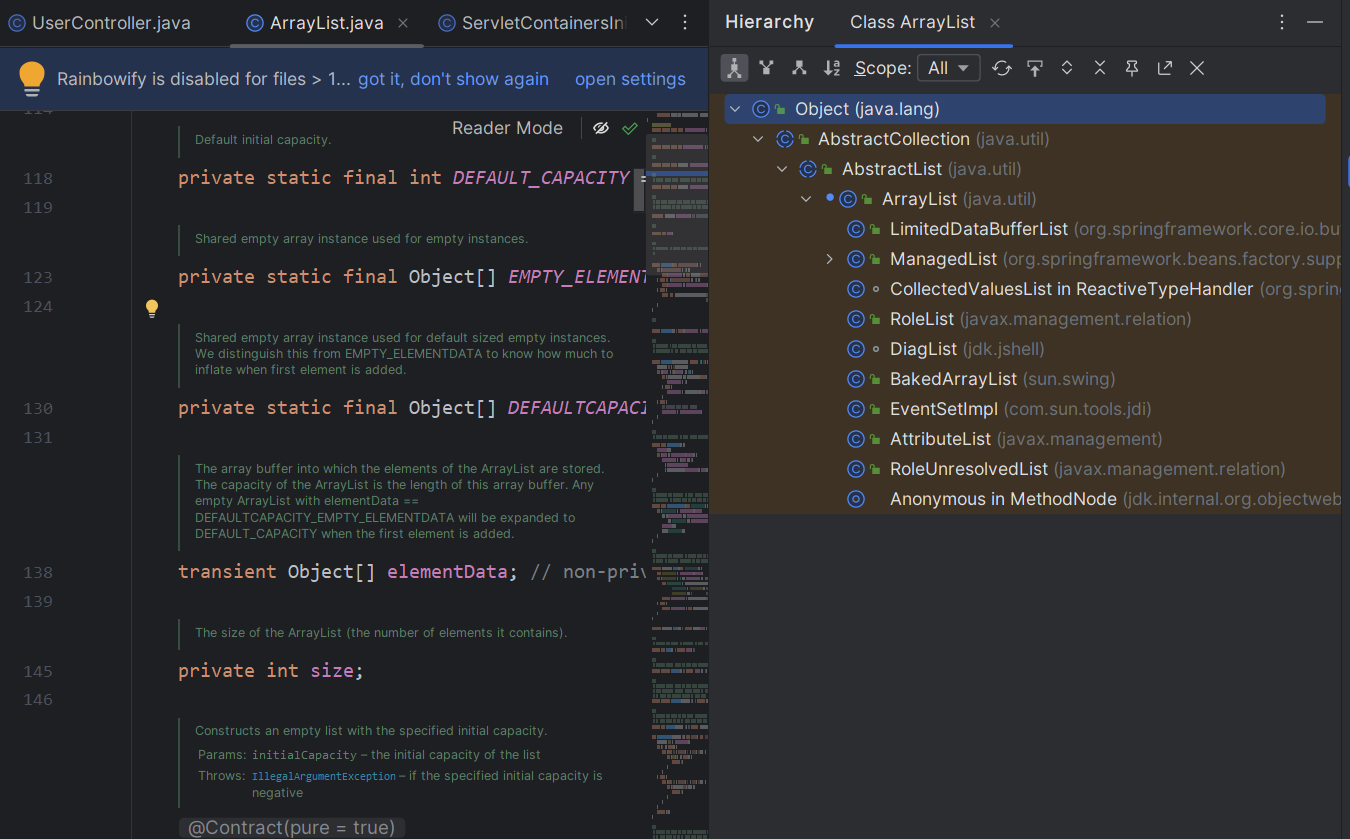Click 'got it, don't show again' link
The height and width of the screenshot is (839, 1350).
pos(453,79)
